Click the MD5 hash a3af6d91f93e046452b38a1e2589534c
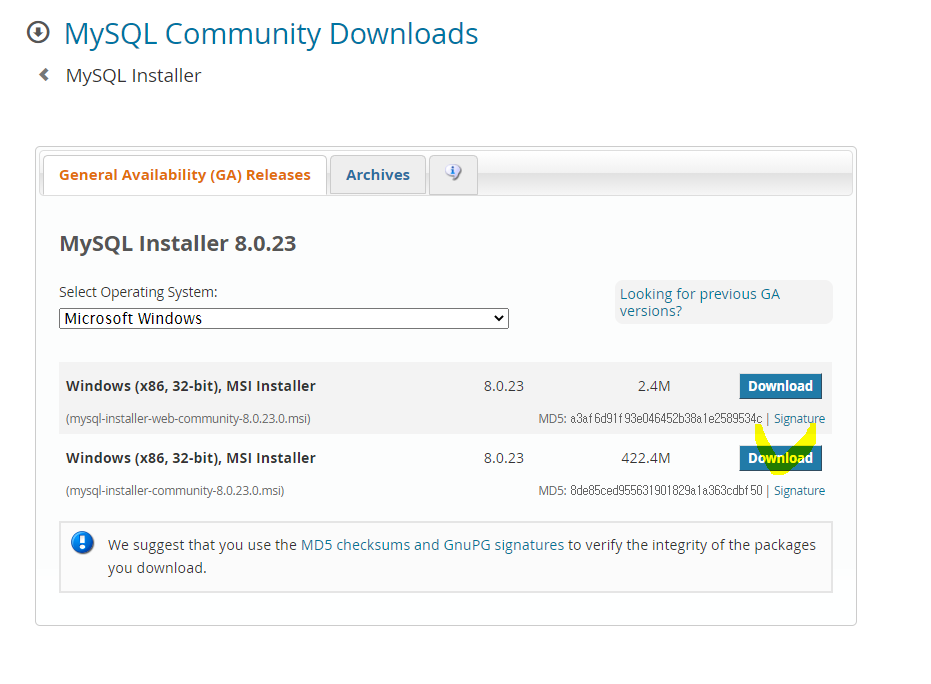The image size is (931, 684). pyautogui.click(x=666, y=419)
